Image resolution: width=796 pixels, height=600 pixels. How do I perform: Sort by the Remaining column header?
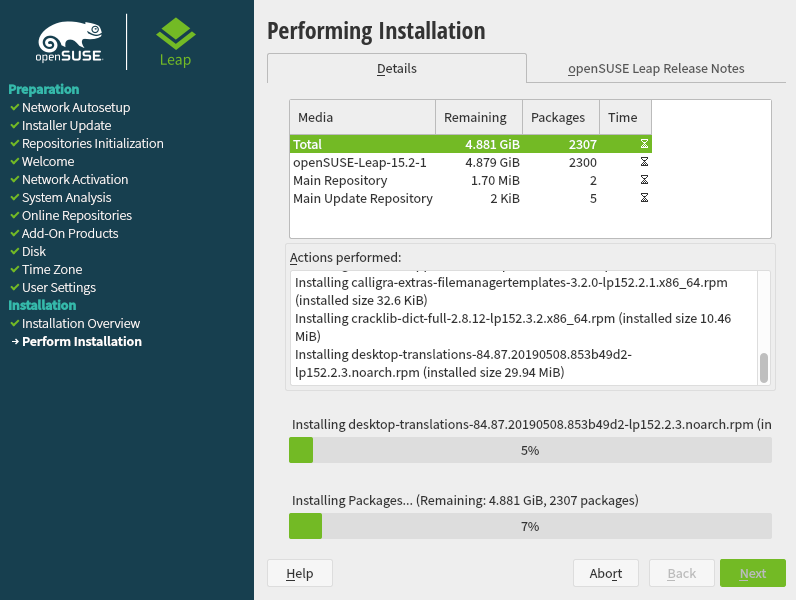479,117
